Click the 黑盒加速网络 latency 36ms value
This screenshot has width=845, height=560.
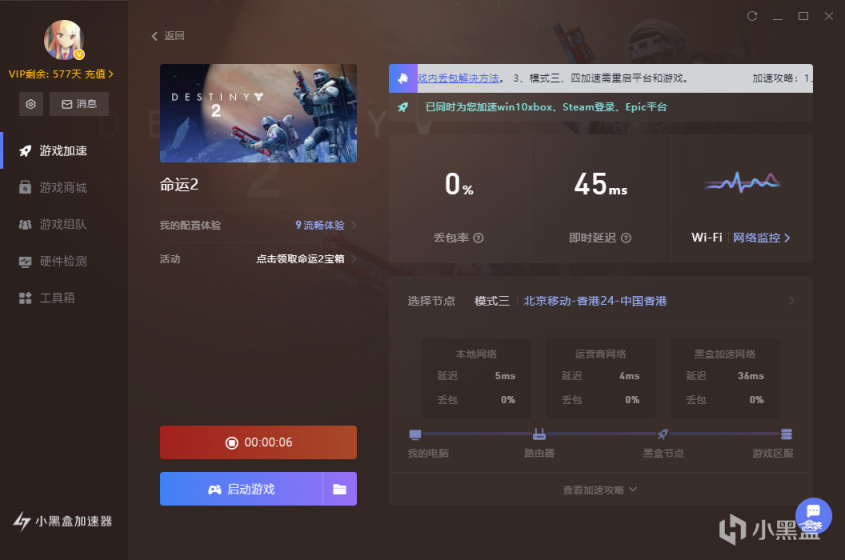751,376
